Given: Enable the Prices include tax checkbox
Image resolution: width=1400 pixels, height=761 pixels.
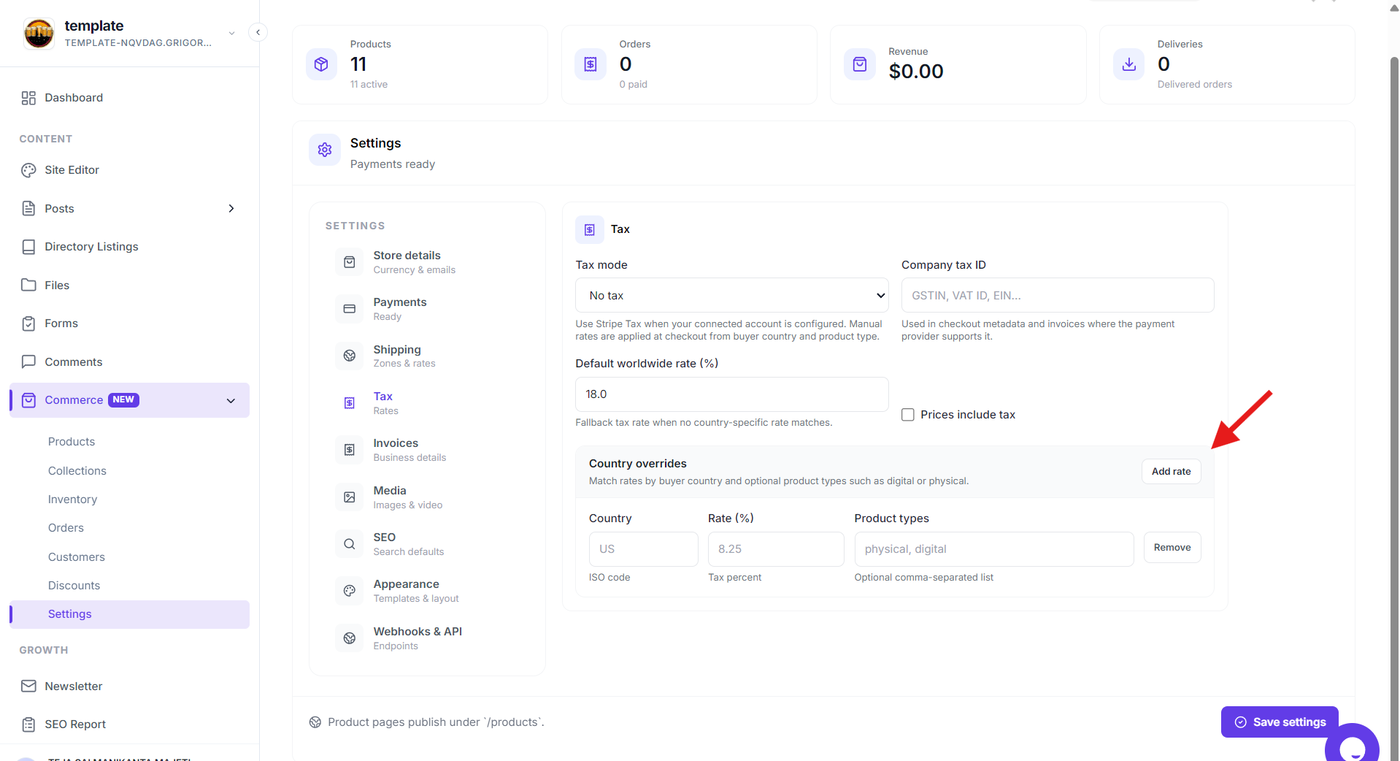Looking at the screenshot, I should [908, 414].
